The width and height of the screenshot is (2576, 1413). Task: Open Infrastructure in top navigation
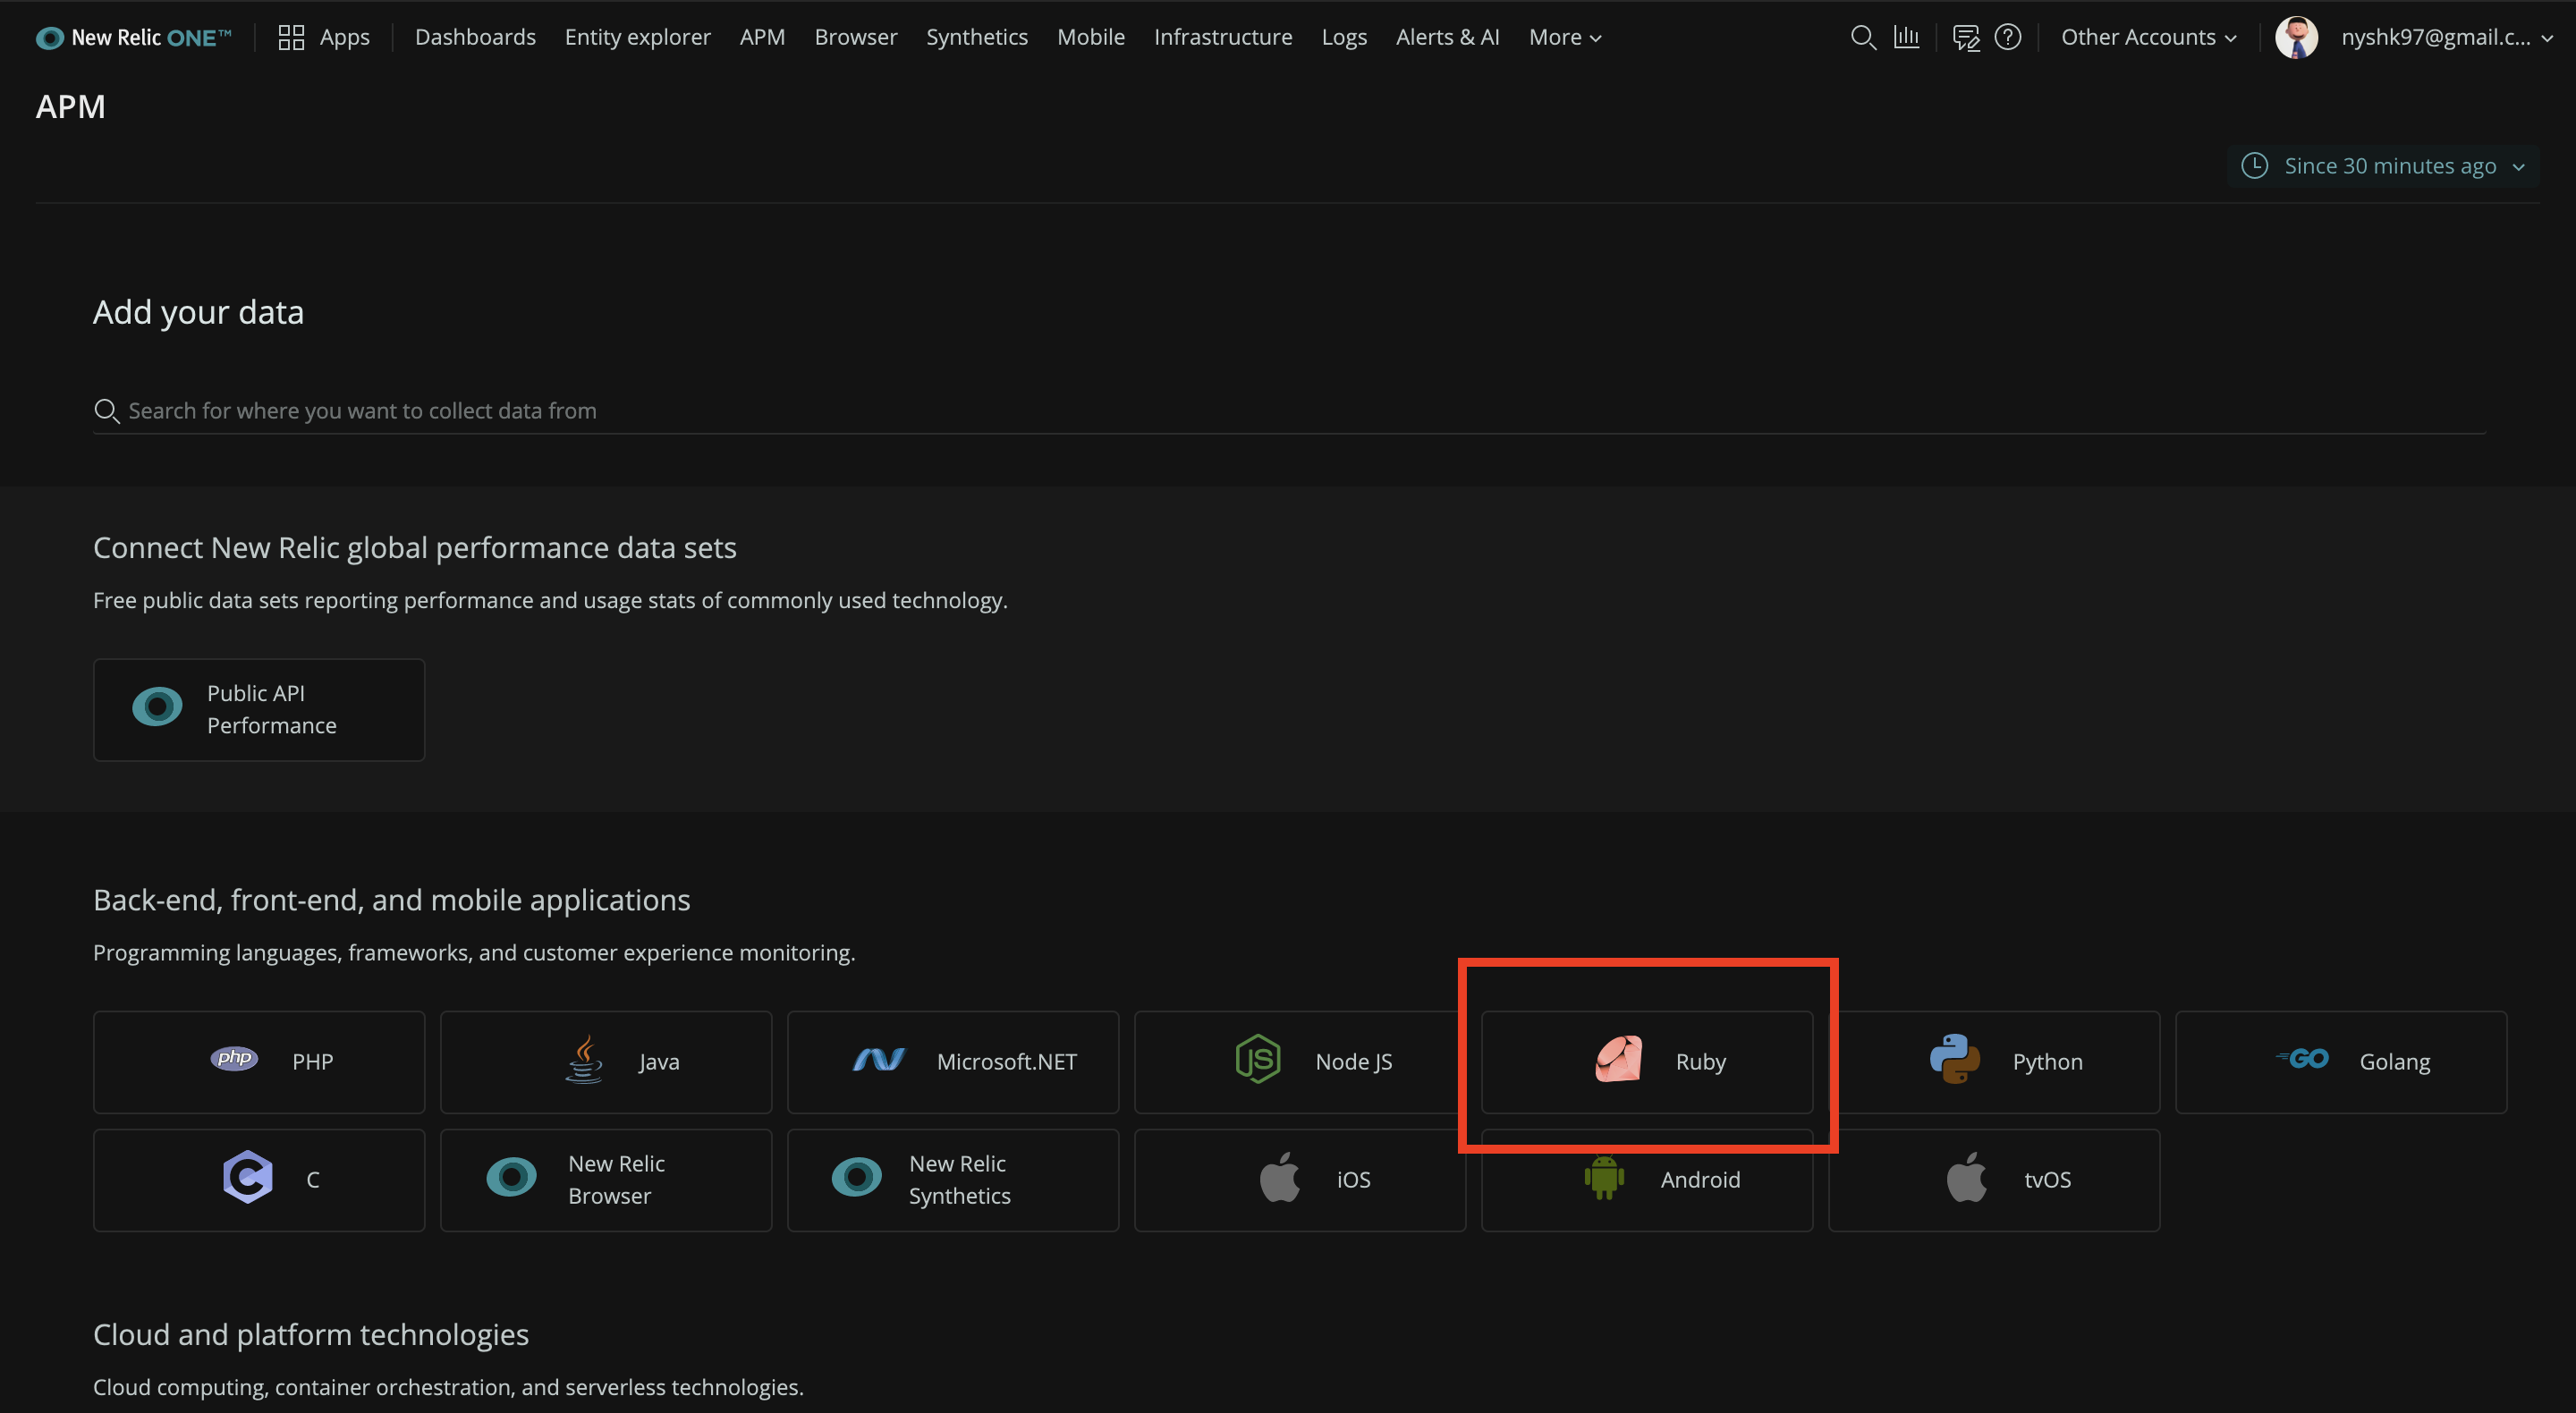[x=1223, y=38]
